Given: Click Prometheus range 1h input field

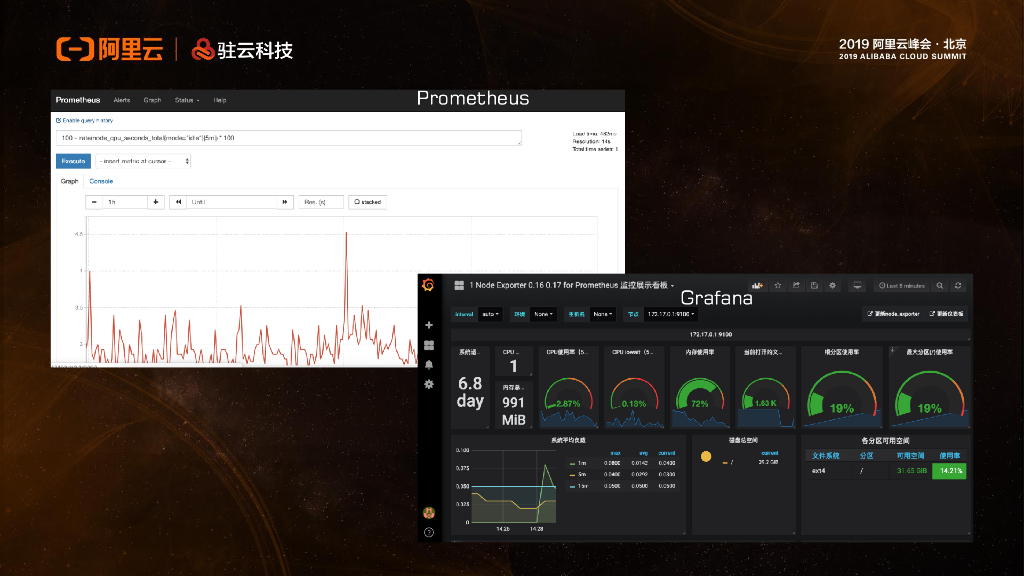Looking at the screenshot, I should click(125, 202).
